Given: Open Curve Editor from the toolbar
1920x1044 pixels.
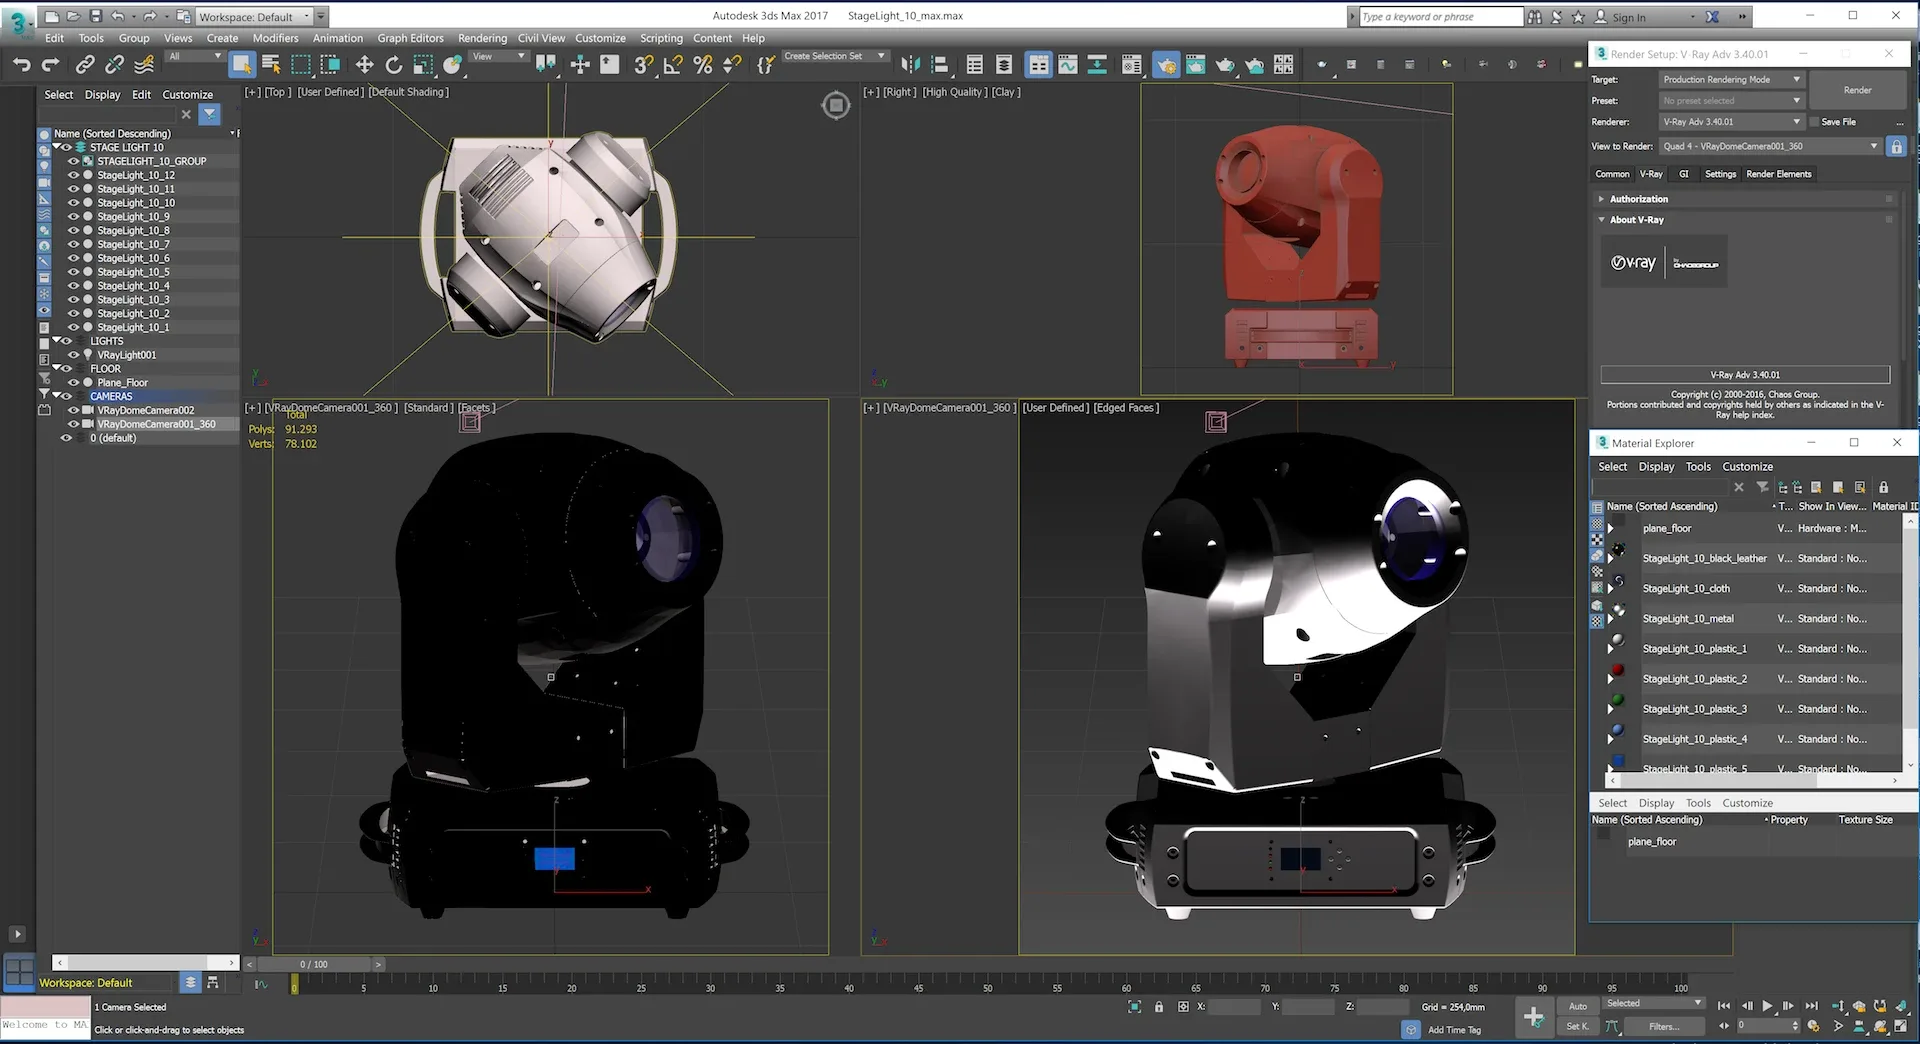Looking at the screenshot, I should point(1068,65).
